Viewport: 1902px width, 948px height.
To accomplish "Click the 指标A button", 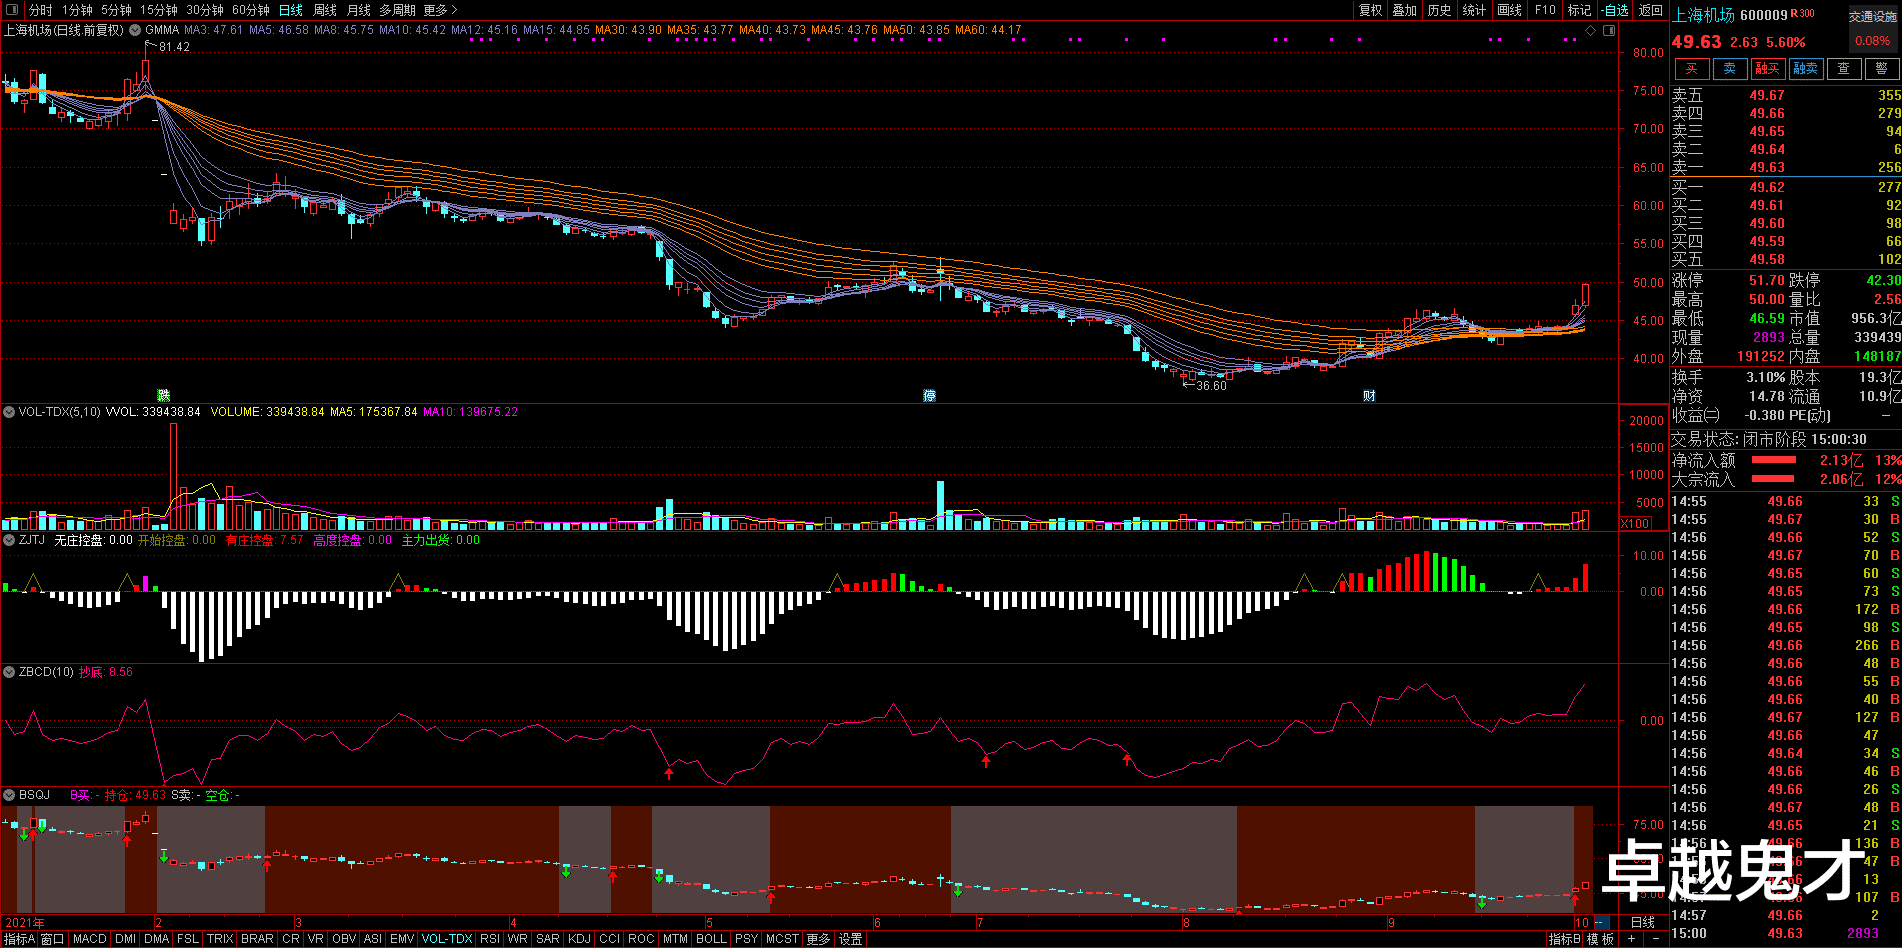I will (x=19, y=939).
